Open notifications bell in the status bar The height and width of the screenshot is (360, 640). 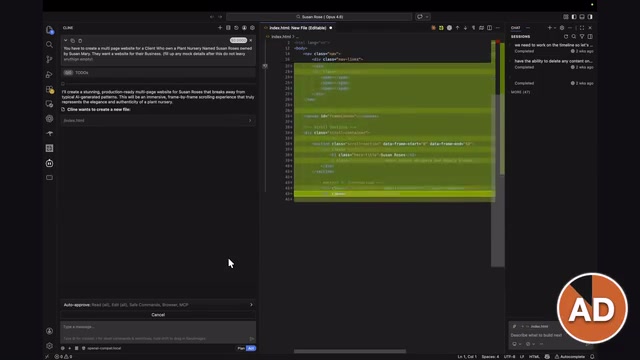point(592,357)
